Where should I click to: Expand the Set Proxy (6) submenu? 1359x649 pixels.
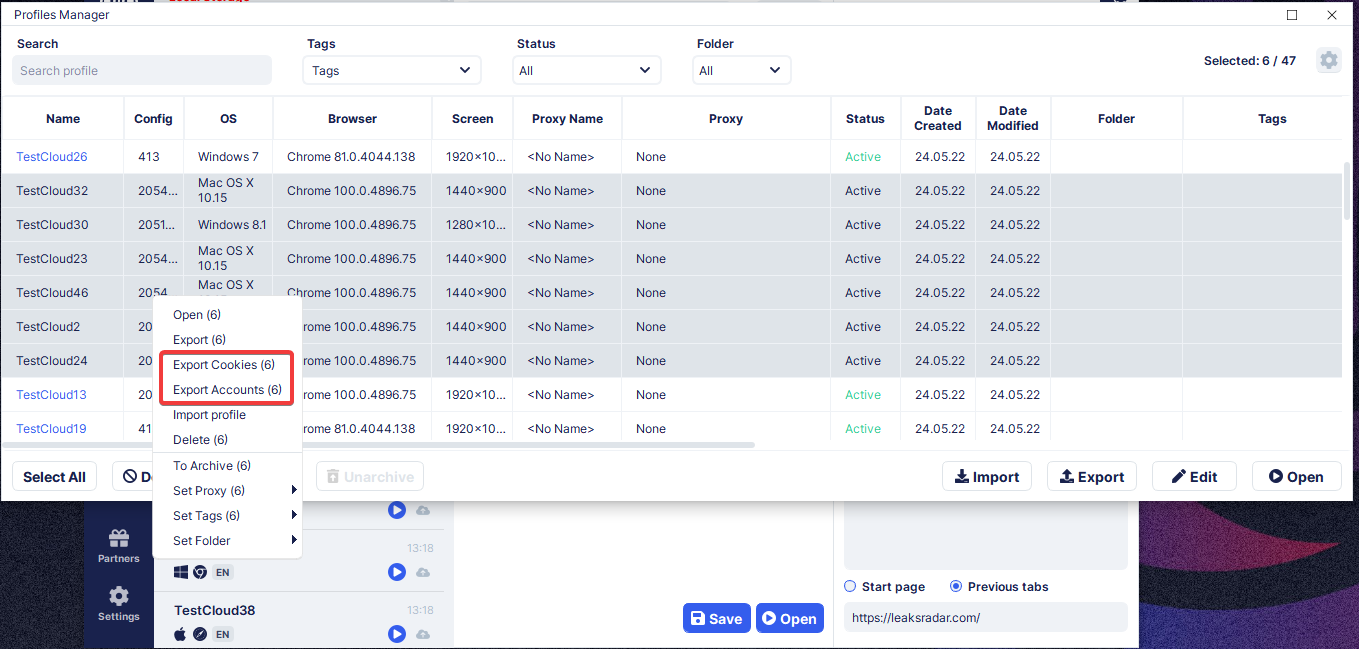click(227, 491)
